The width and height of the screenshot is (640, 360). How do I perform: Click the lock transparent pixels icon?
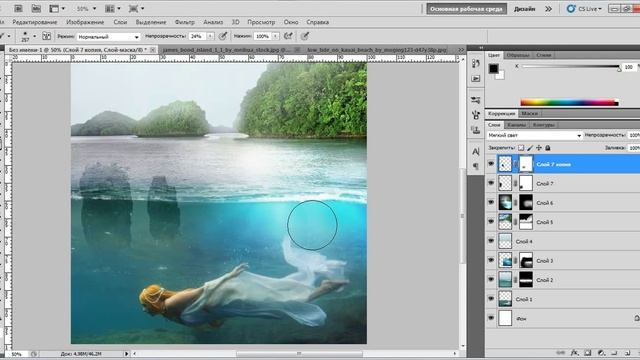pyautogui.click(x=521, y=148)
